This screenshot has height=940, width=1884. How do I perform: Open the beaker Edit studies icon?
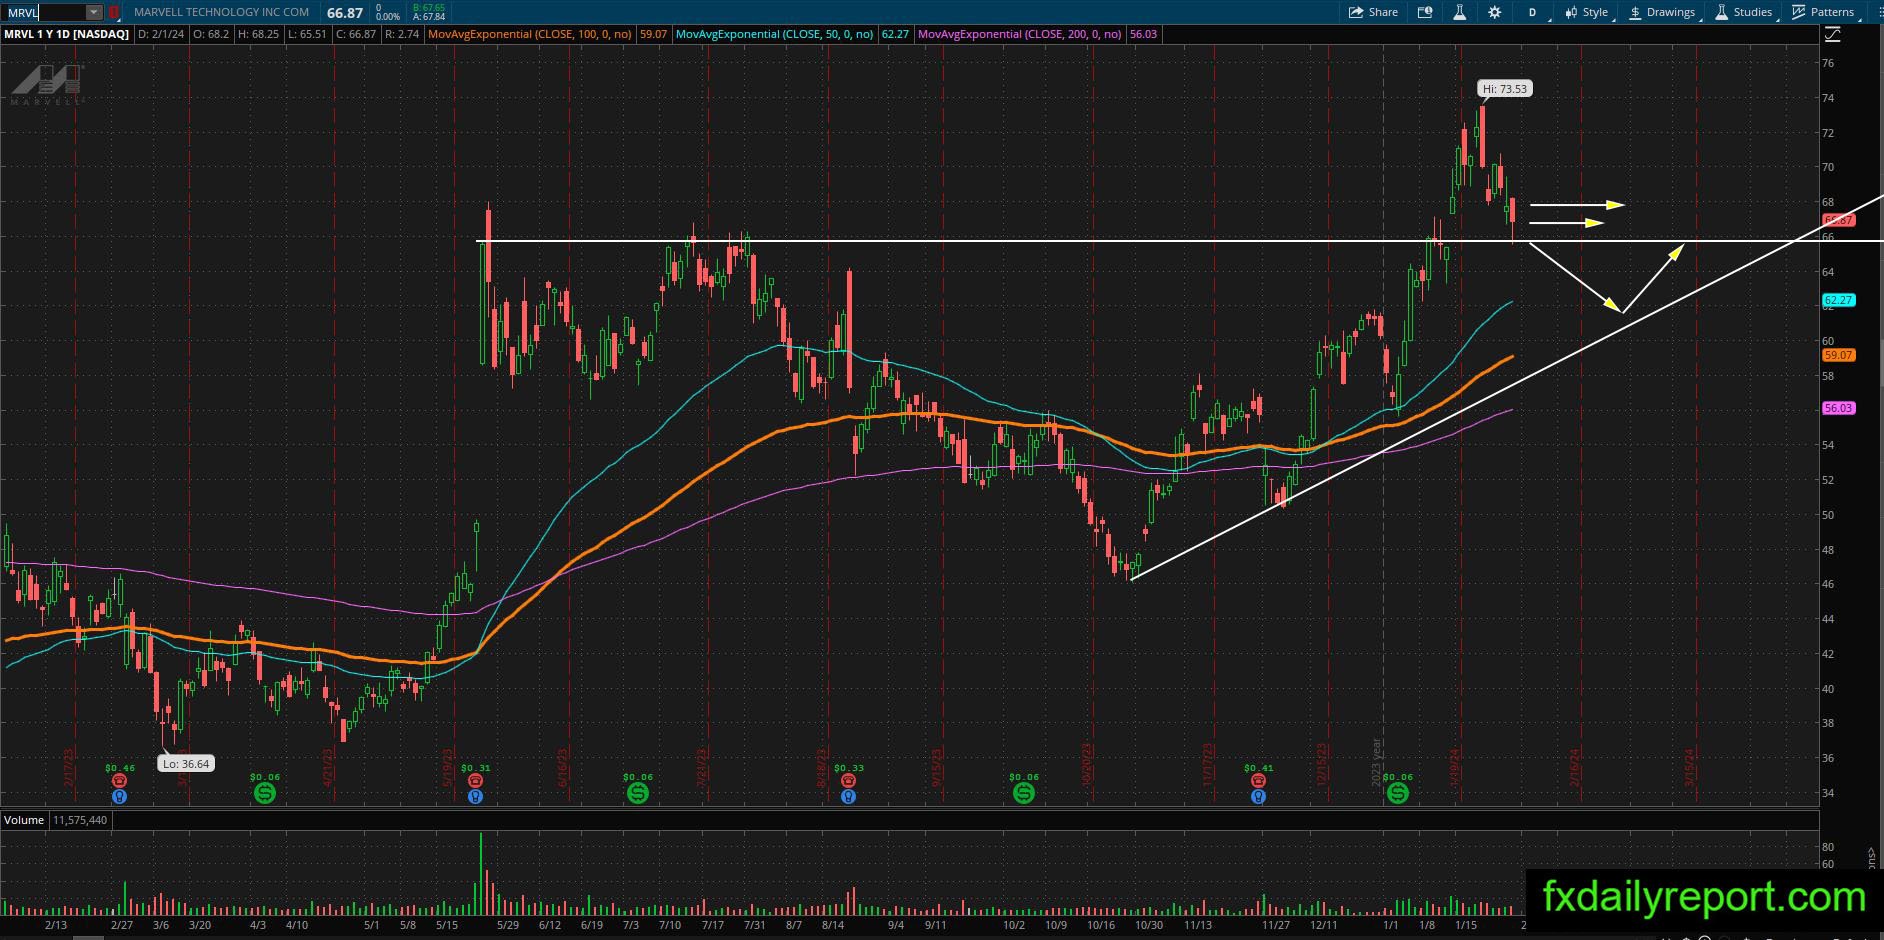click(1460, 12)
